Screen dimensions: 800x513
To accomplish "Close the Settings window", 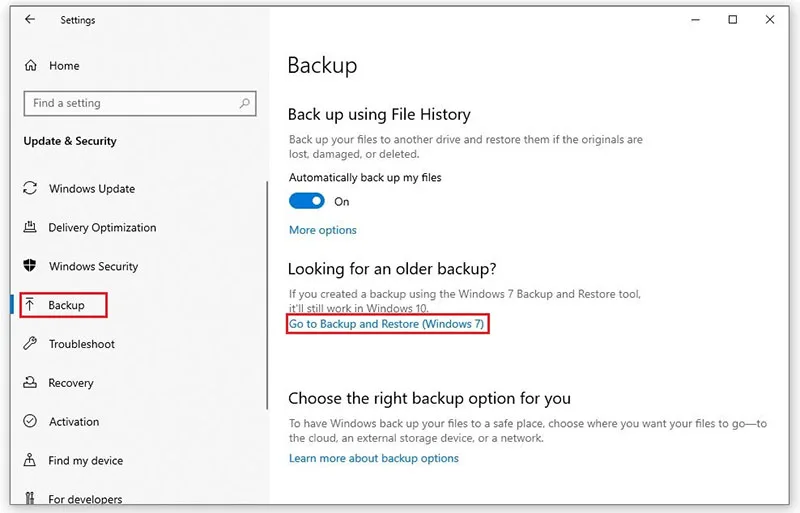I will pyautogui.click(x=770, y=19).
